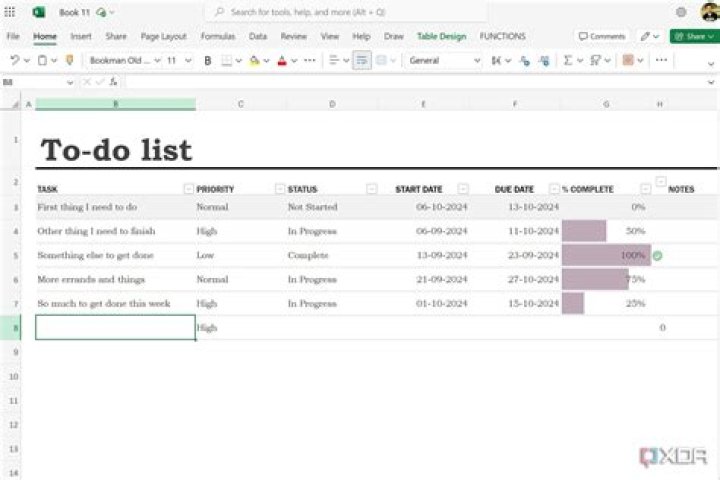Open the TASK column filter button

[x=188, y=189]
